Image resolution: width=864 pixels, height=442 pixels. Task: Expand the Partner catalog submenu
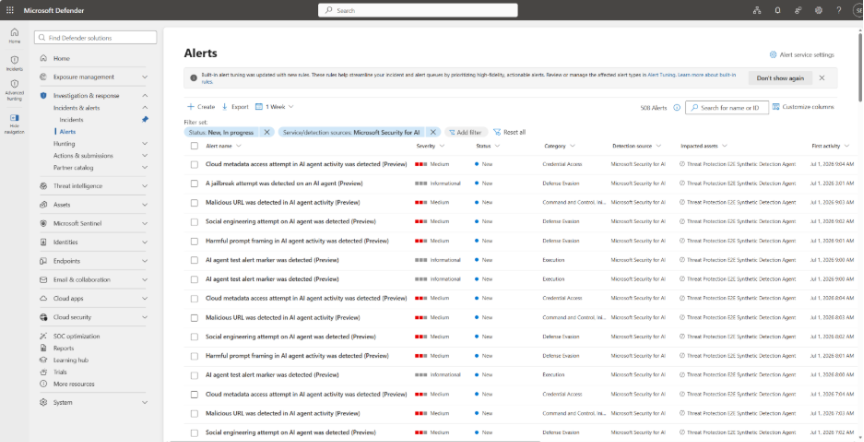point(145,168)
